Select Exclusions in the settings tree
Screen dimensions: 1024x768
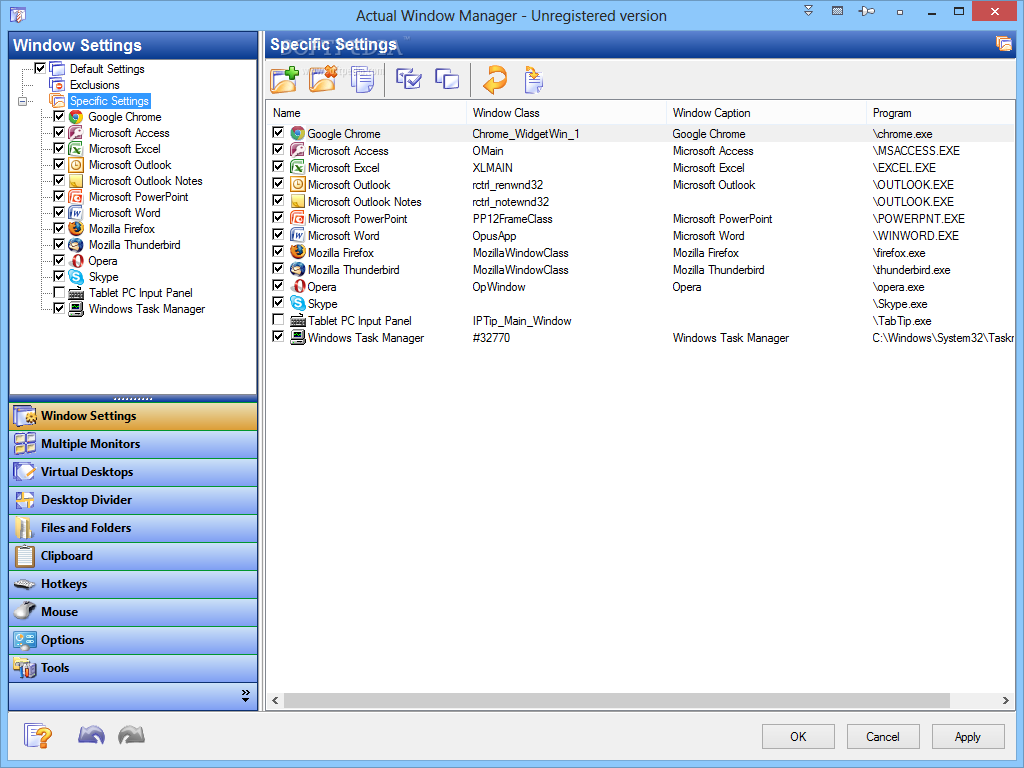point(95,85)
